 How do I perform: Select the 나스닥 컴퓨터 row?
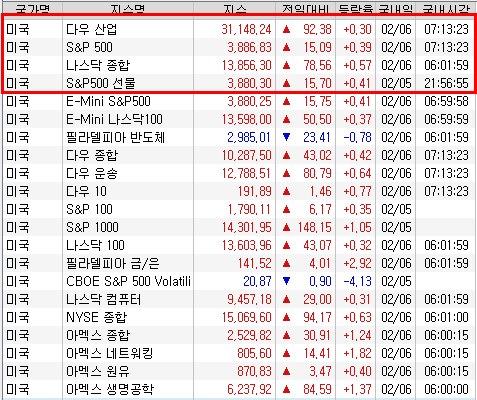pos(240,299)
